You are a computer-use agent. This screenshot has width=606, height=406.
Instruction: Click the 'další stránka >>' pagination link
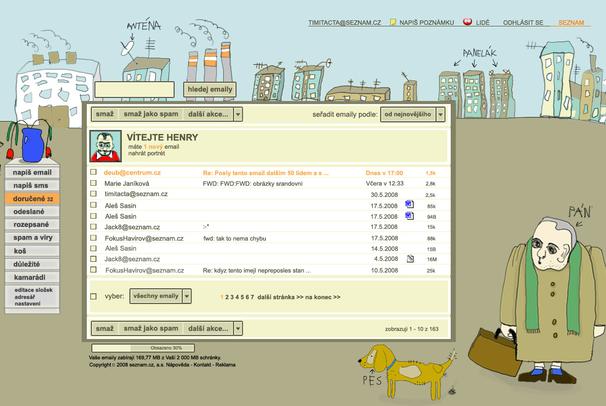[x=280, y=297]
